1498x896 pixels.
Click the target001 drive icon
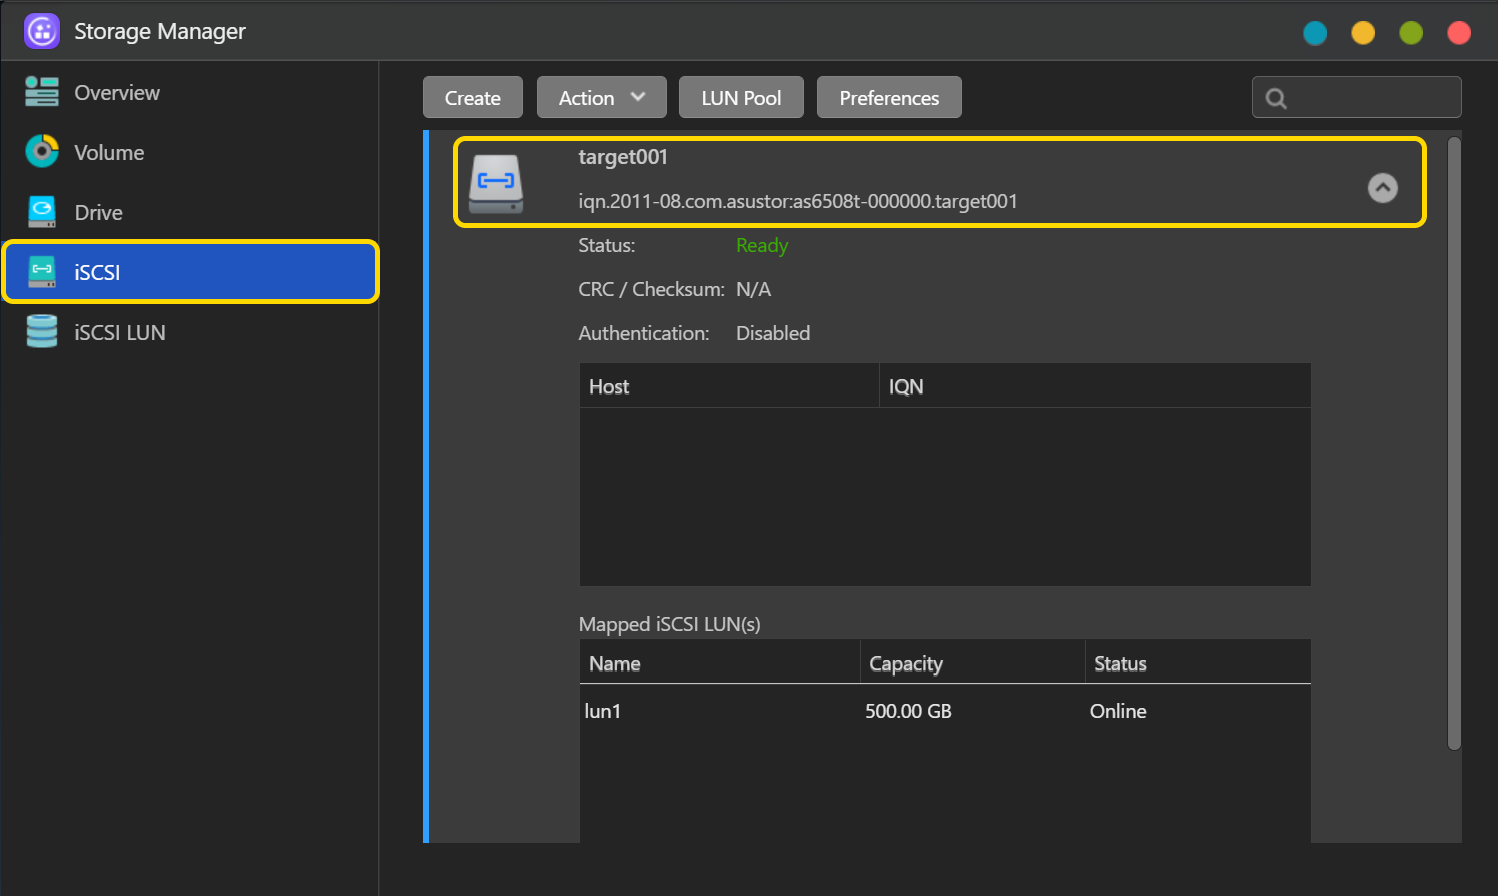pos(496,183)
